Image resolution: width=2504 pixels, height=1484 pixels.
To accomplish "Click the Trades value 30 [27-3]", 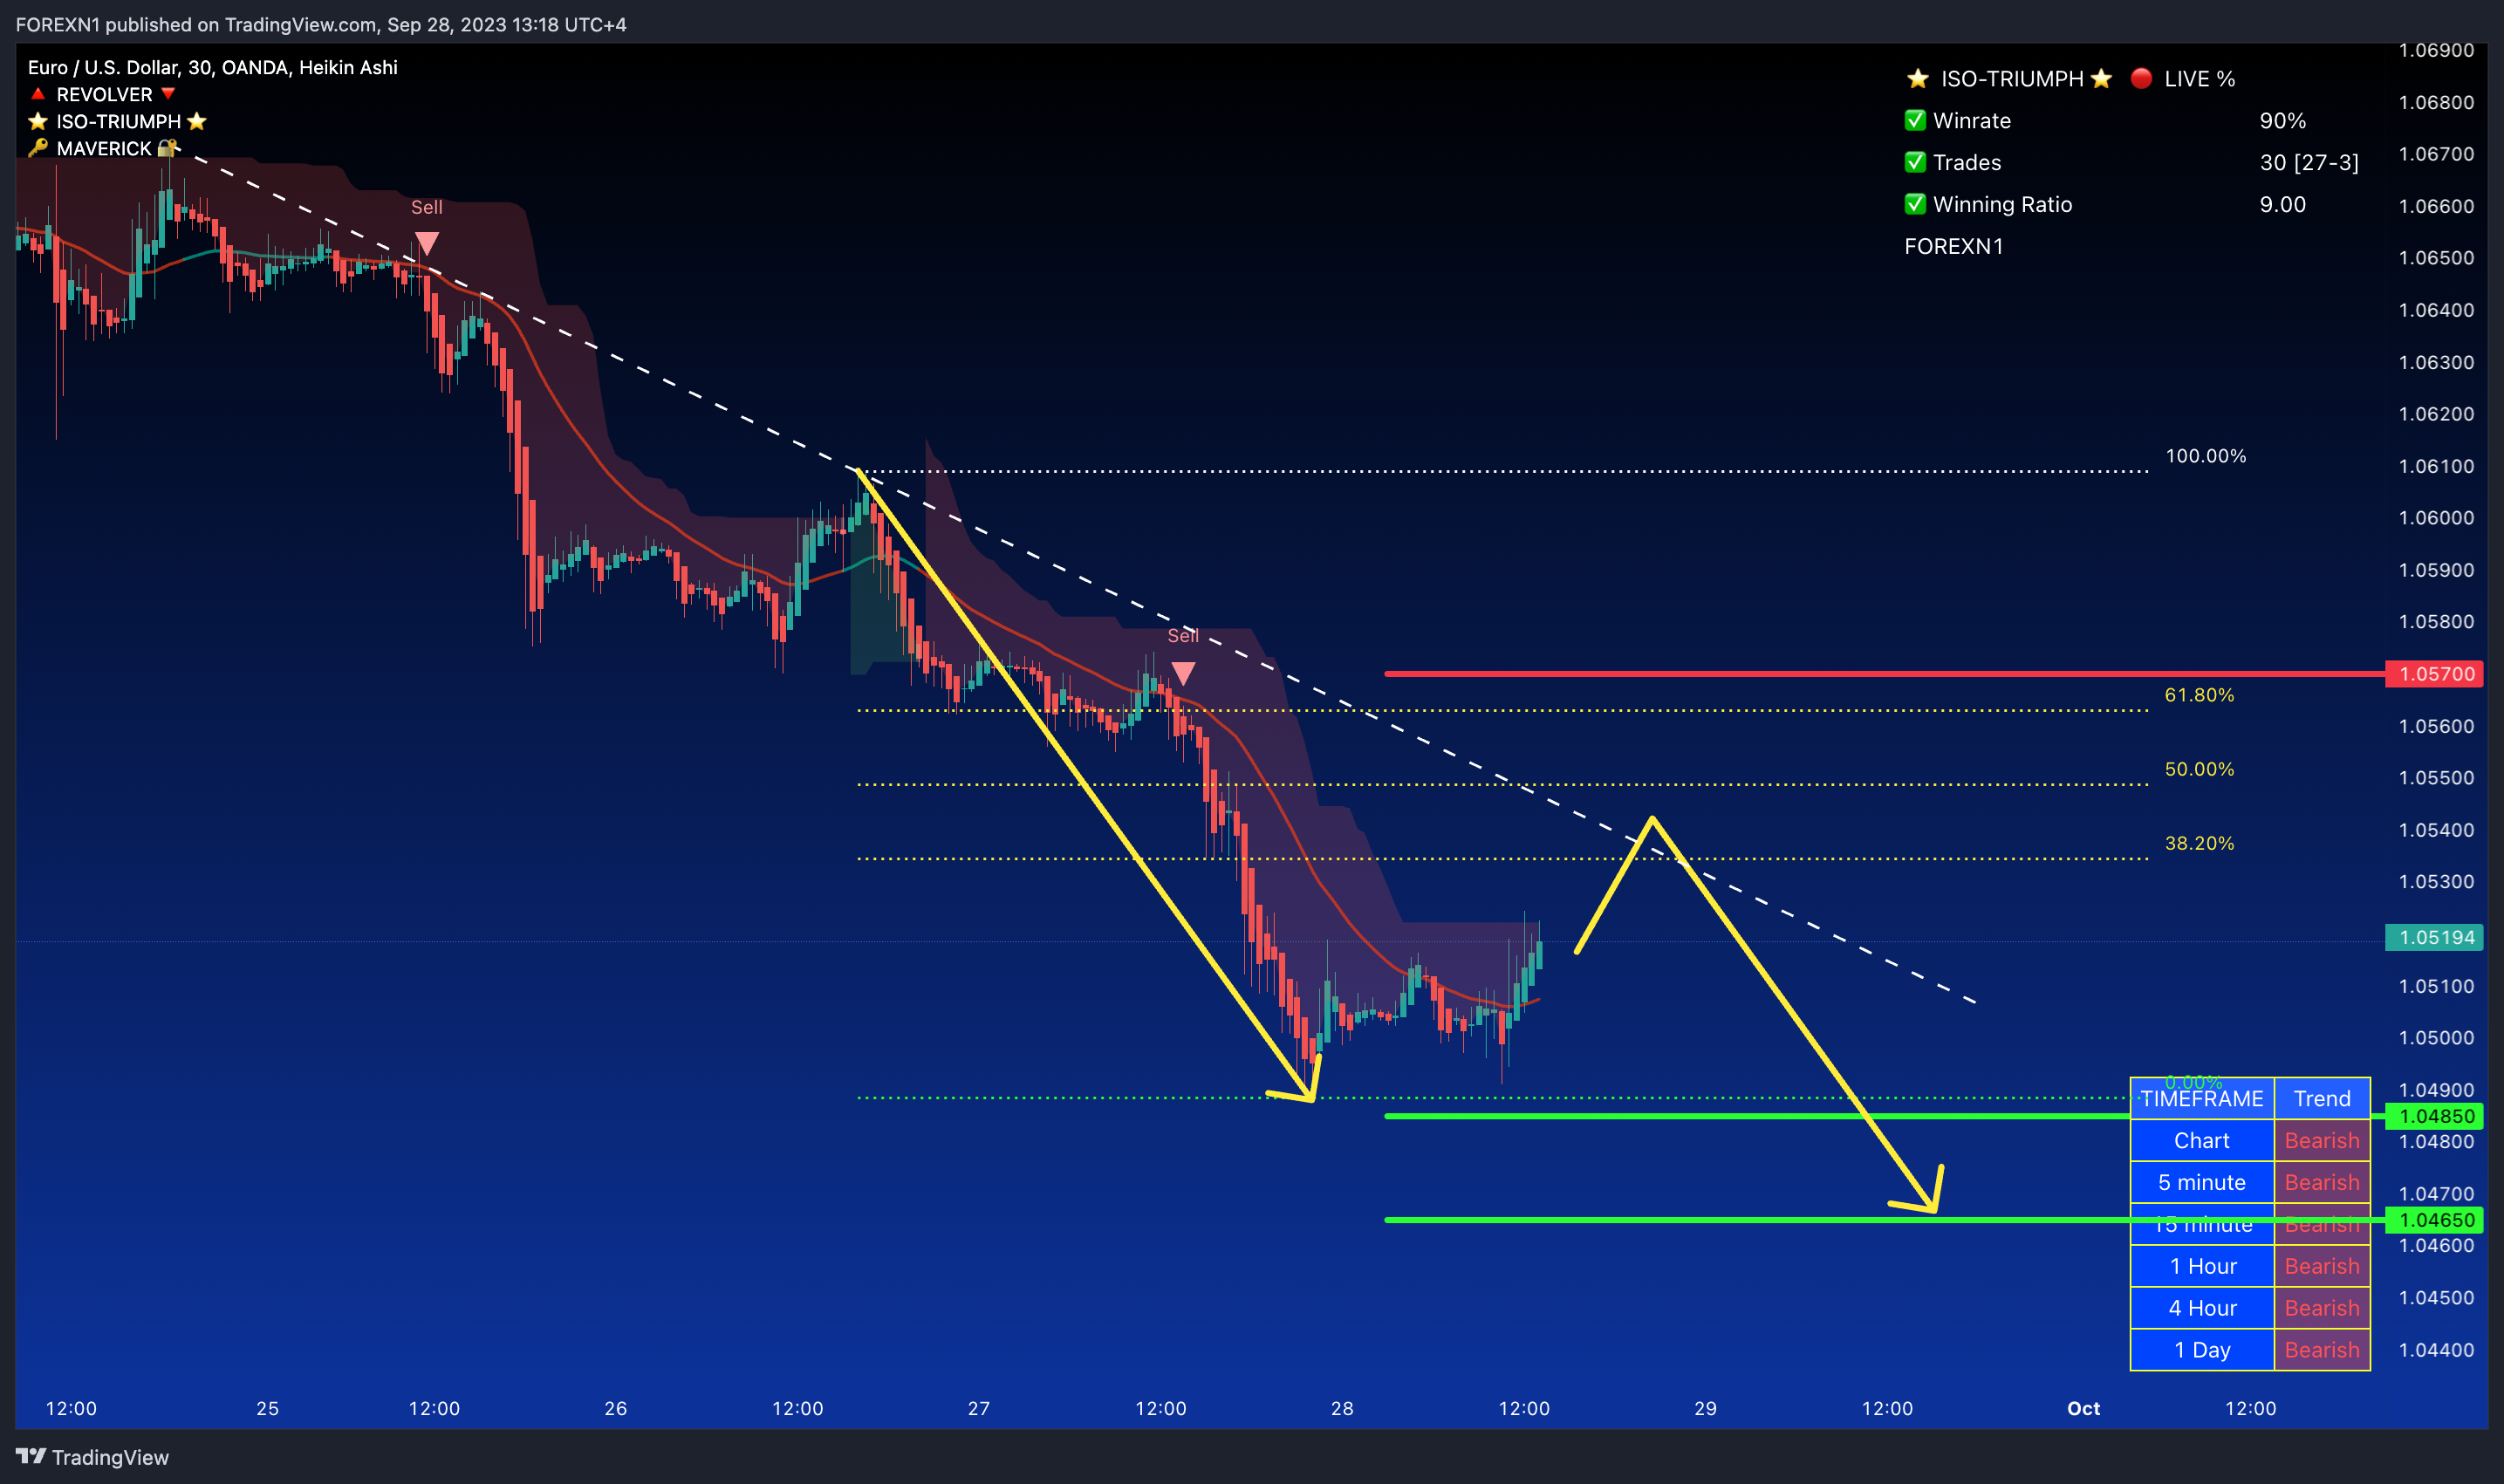I will coord(2309,162).
